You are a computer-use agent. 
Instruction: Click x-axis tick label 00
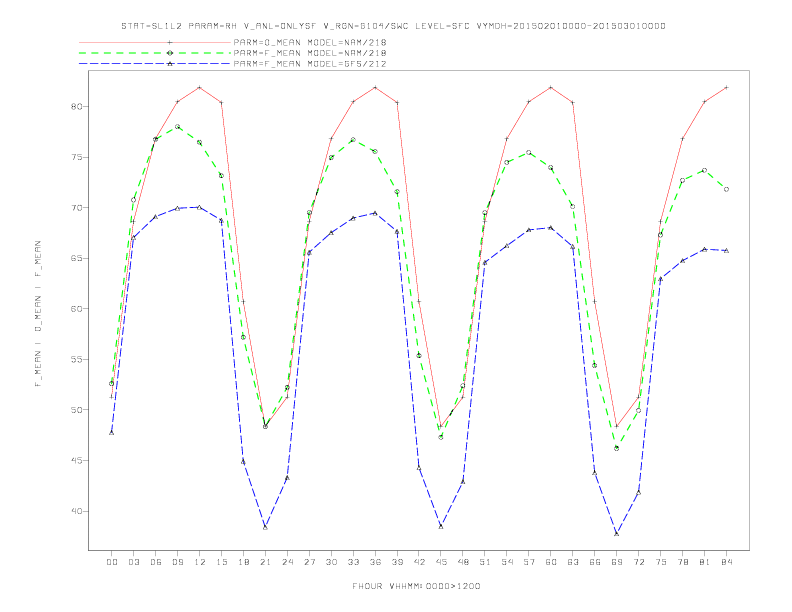point(112,562)
